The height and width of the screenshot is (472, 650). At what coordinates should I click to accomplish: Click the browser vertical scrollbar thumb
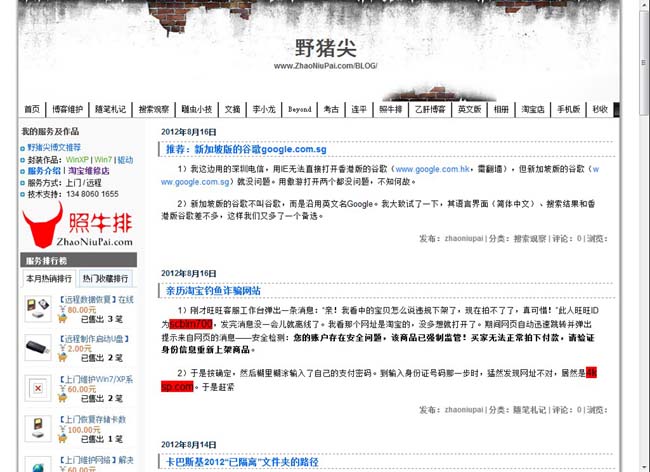[643, 62]
